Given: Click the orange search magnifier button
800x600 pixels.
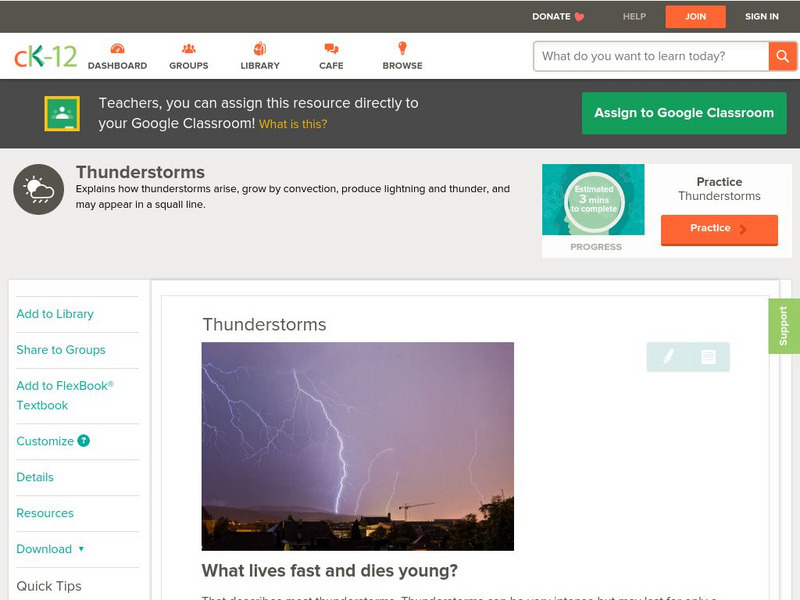Looking at the screenshot, I should (782, 56).
